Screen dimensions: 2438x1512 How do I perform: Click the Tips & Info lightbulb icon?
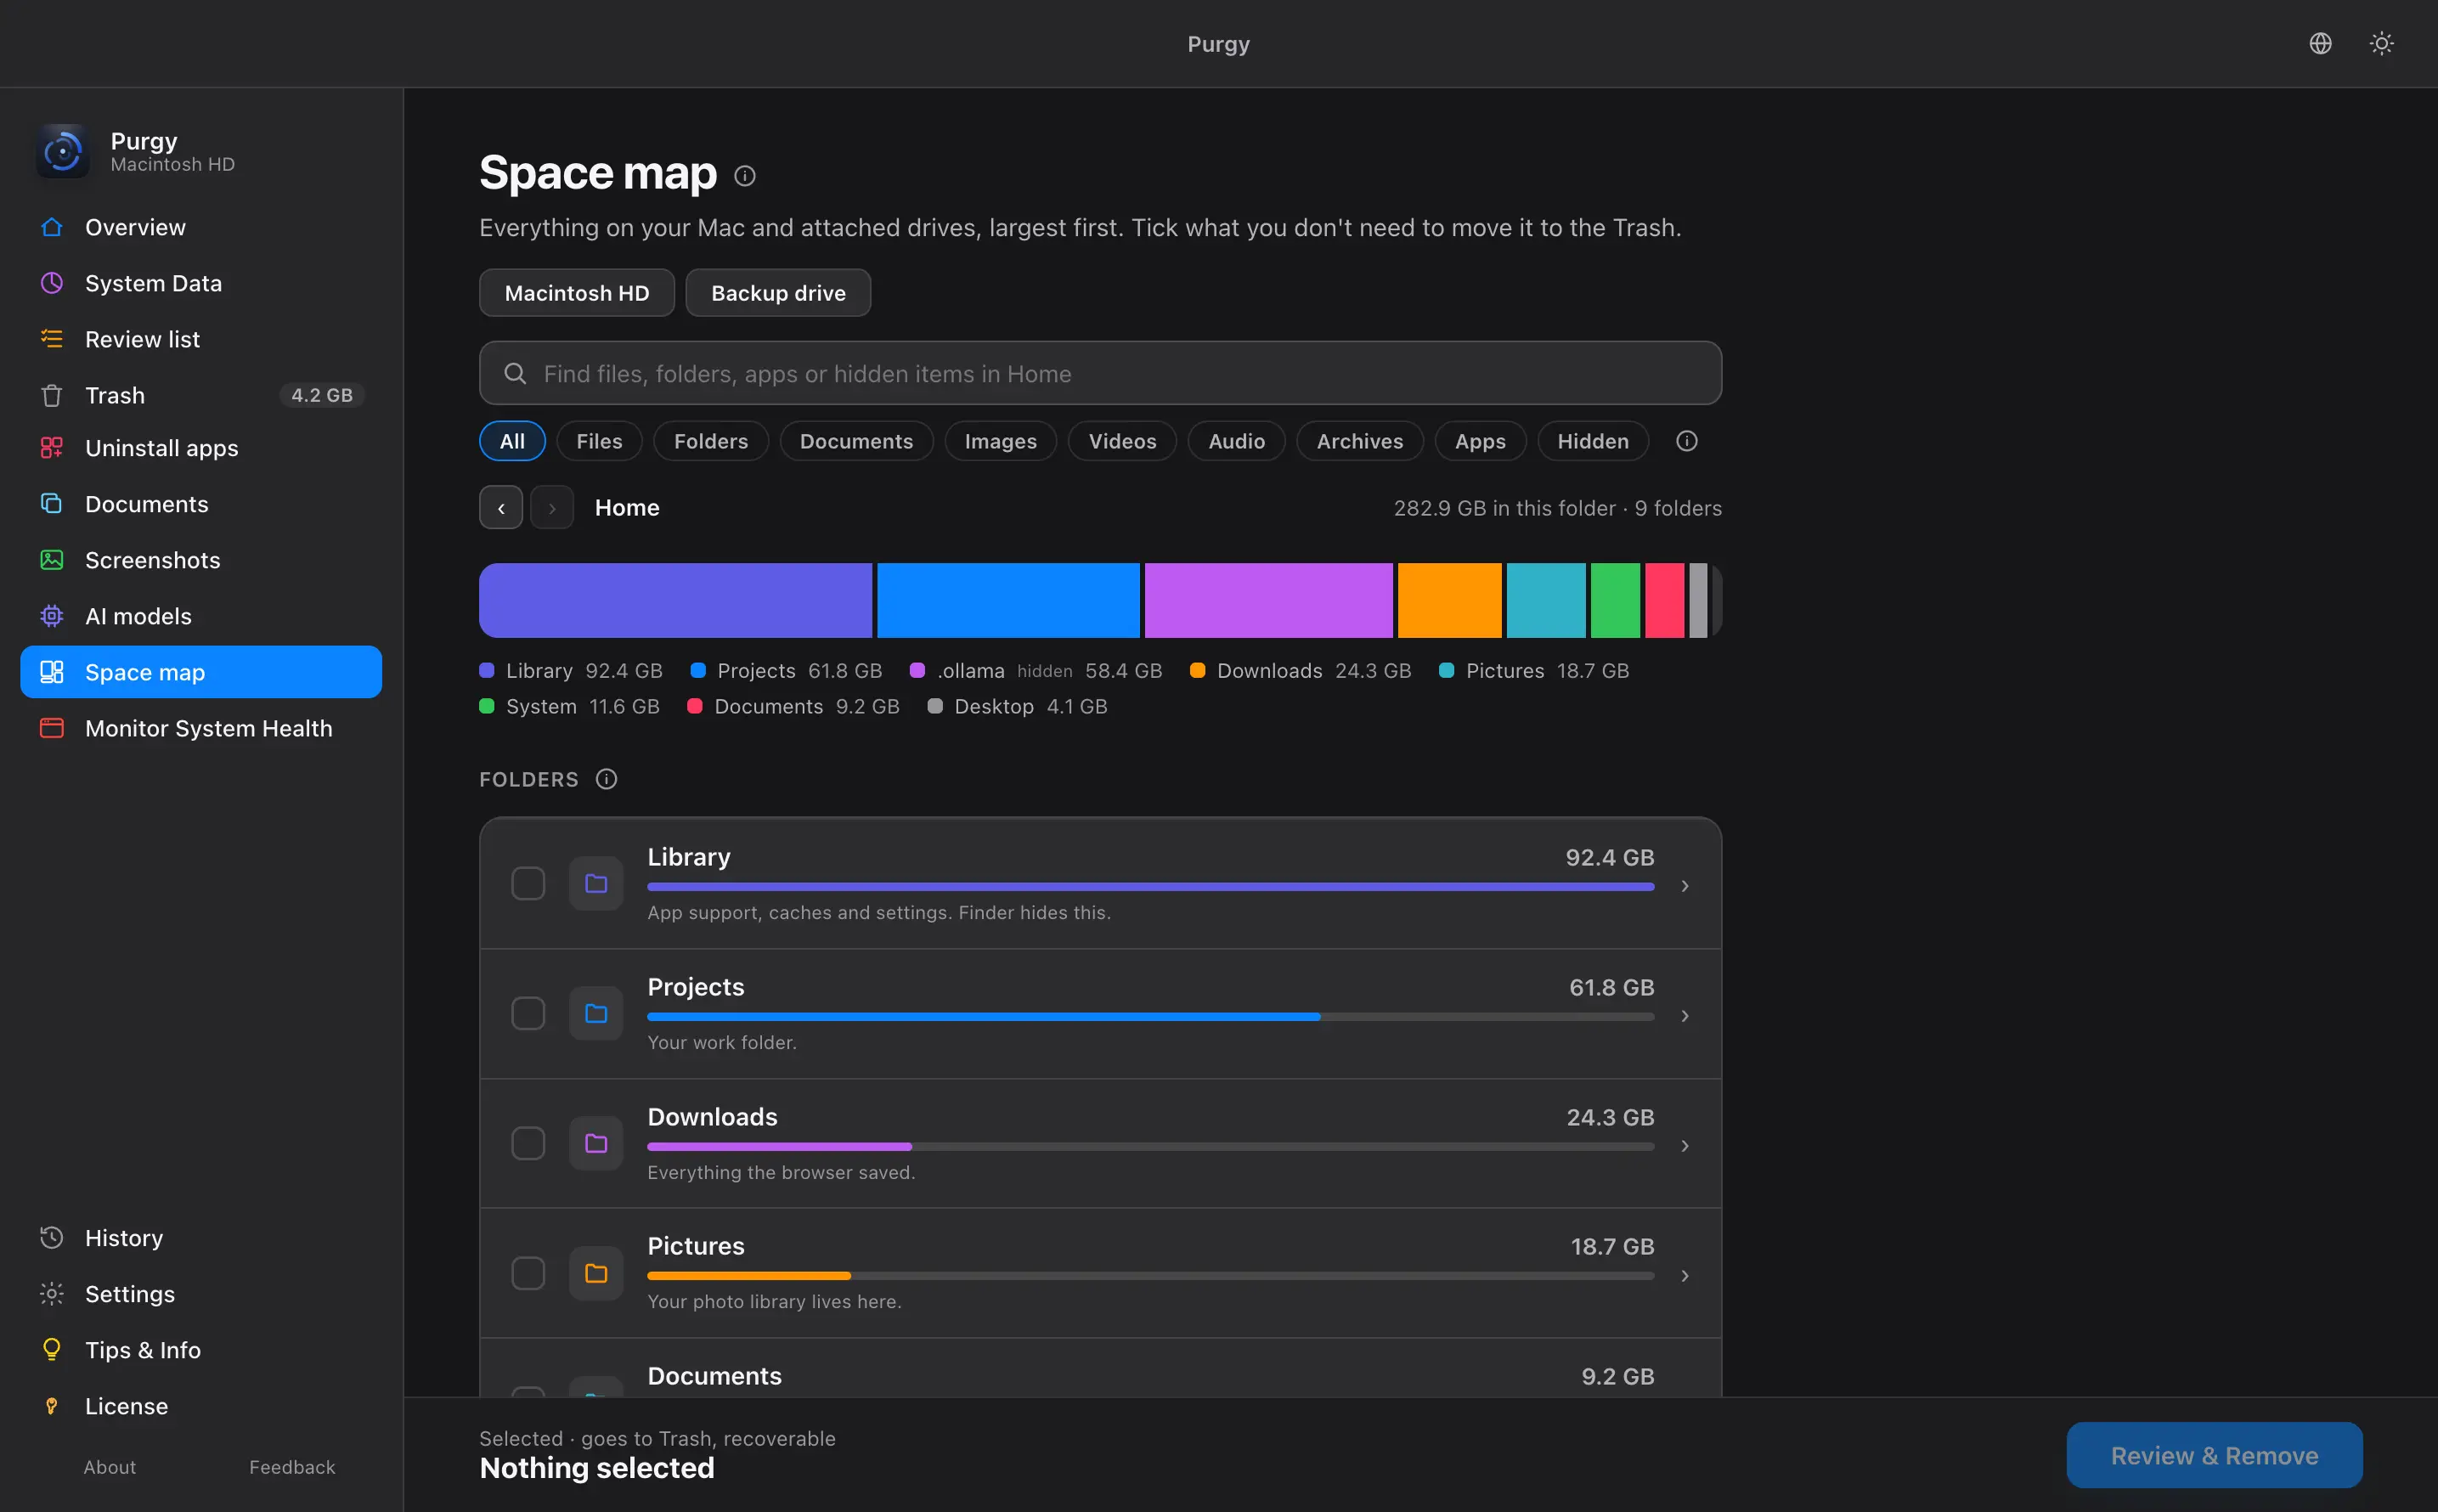52,1350
